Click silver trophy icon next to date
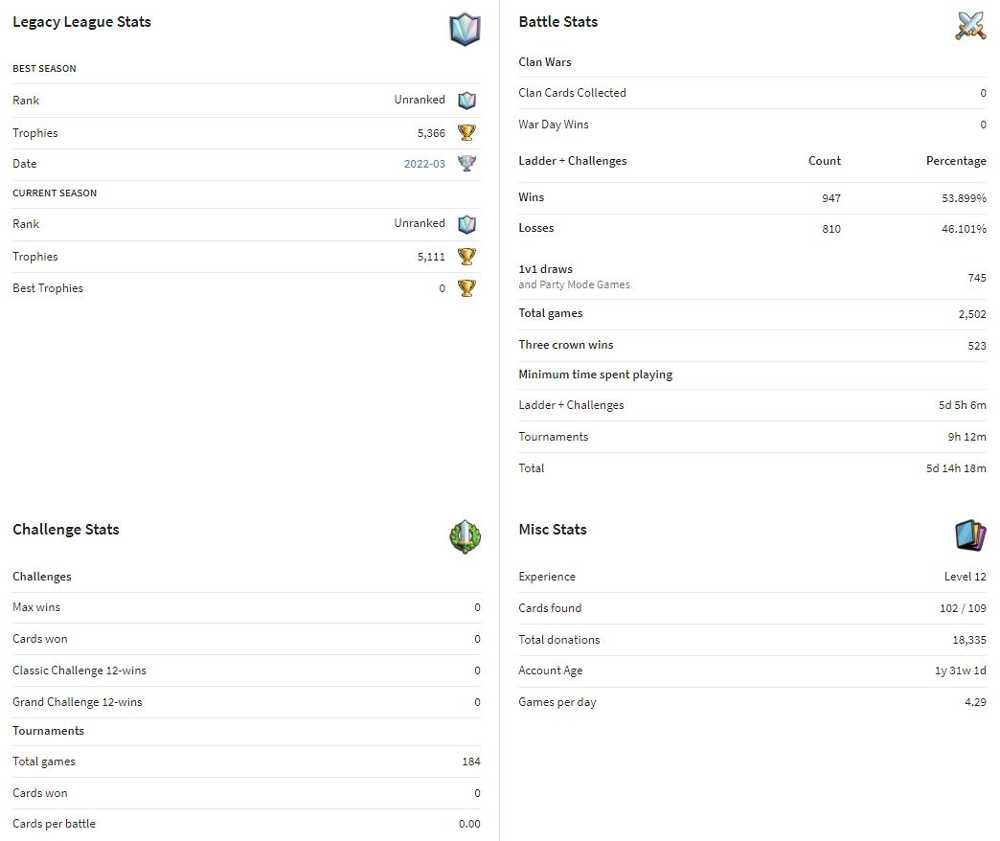Screen dimensions: 1000x841 (467, 163)
